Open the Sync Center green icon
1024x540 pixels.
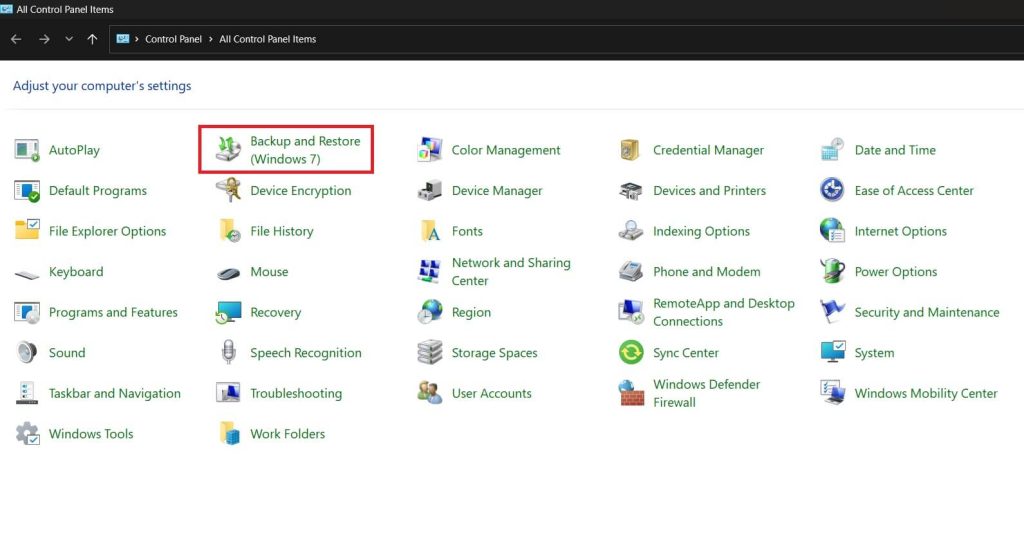[x=631, y=353]
